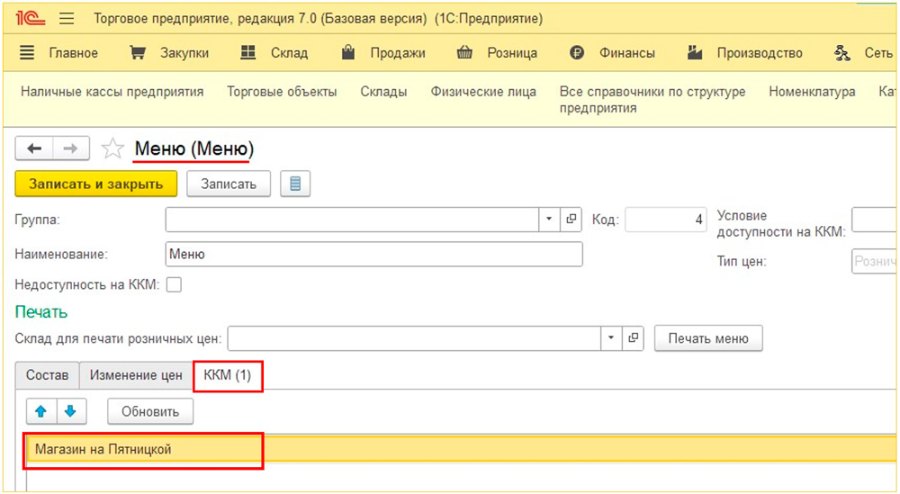This screenshot has width=900, height=494.
Task: Move row down with blue arrow
Action: click(x=71, y=411)
